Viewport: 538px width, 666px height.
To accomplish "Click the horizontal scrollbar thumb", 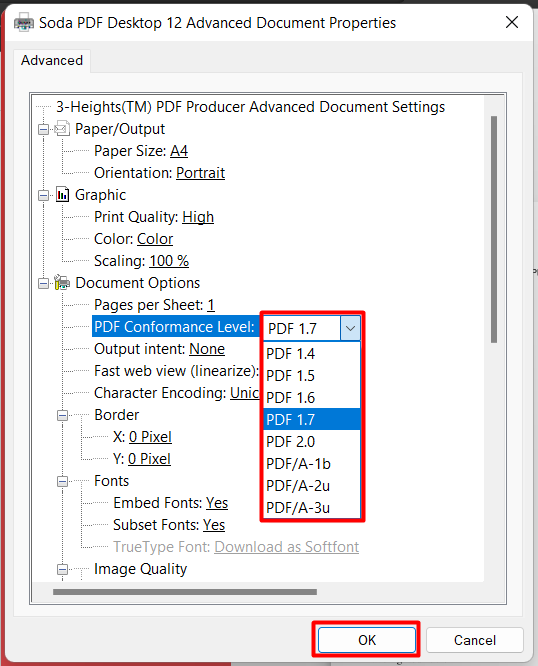I will (x=185, y=592).
